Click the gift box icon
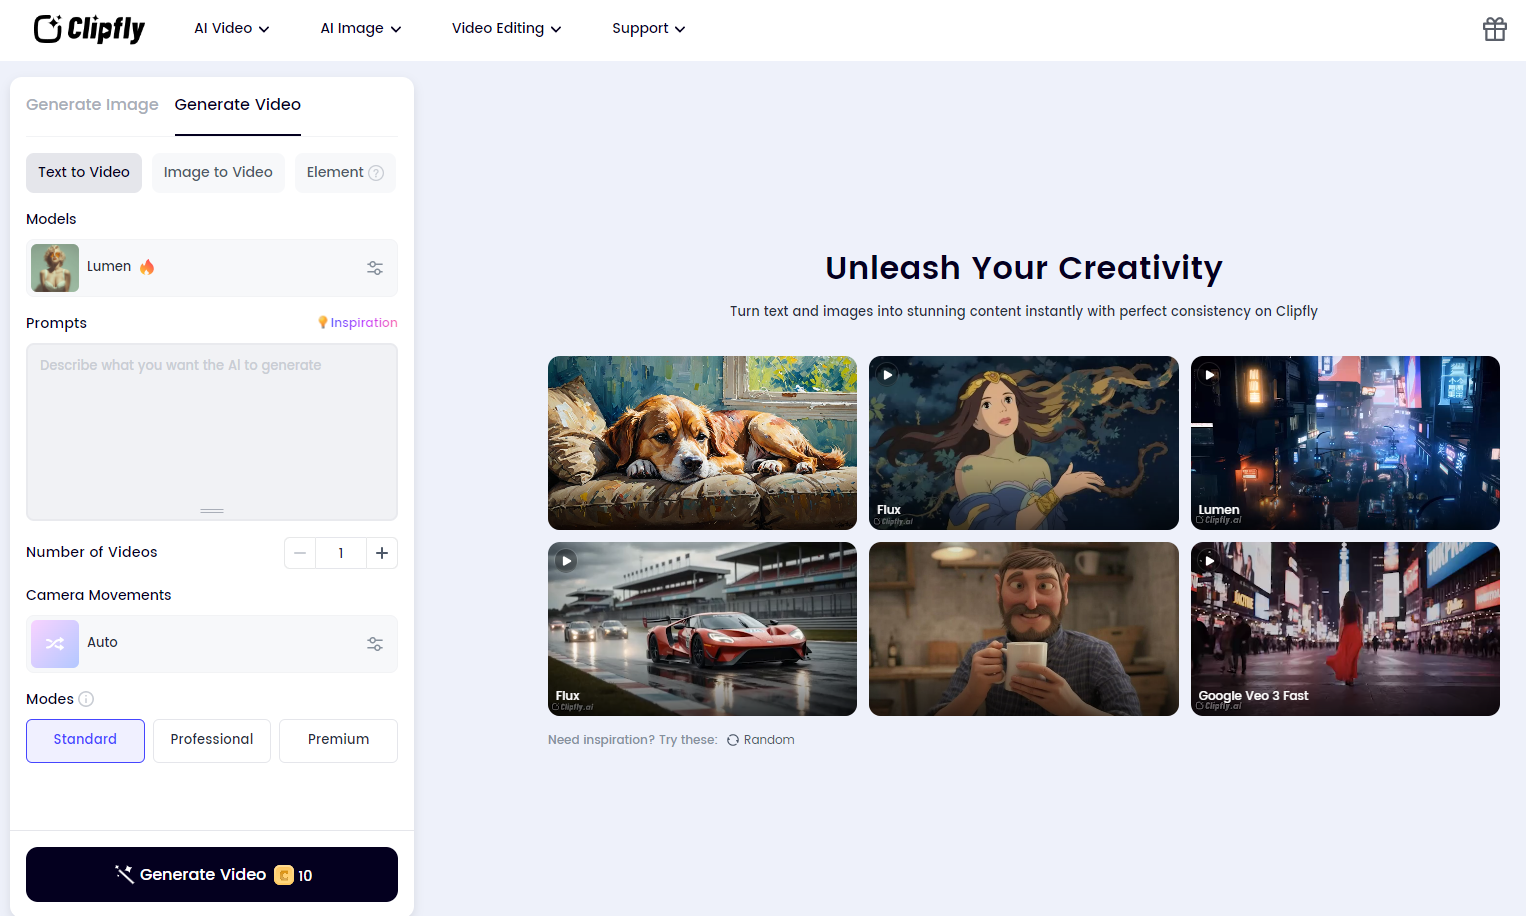The width and height of the screenshot is (1526, 916). (x=1494, y=29)
